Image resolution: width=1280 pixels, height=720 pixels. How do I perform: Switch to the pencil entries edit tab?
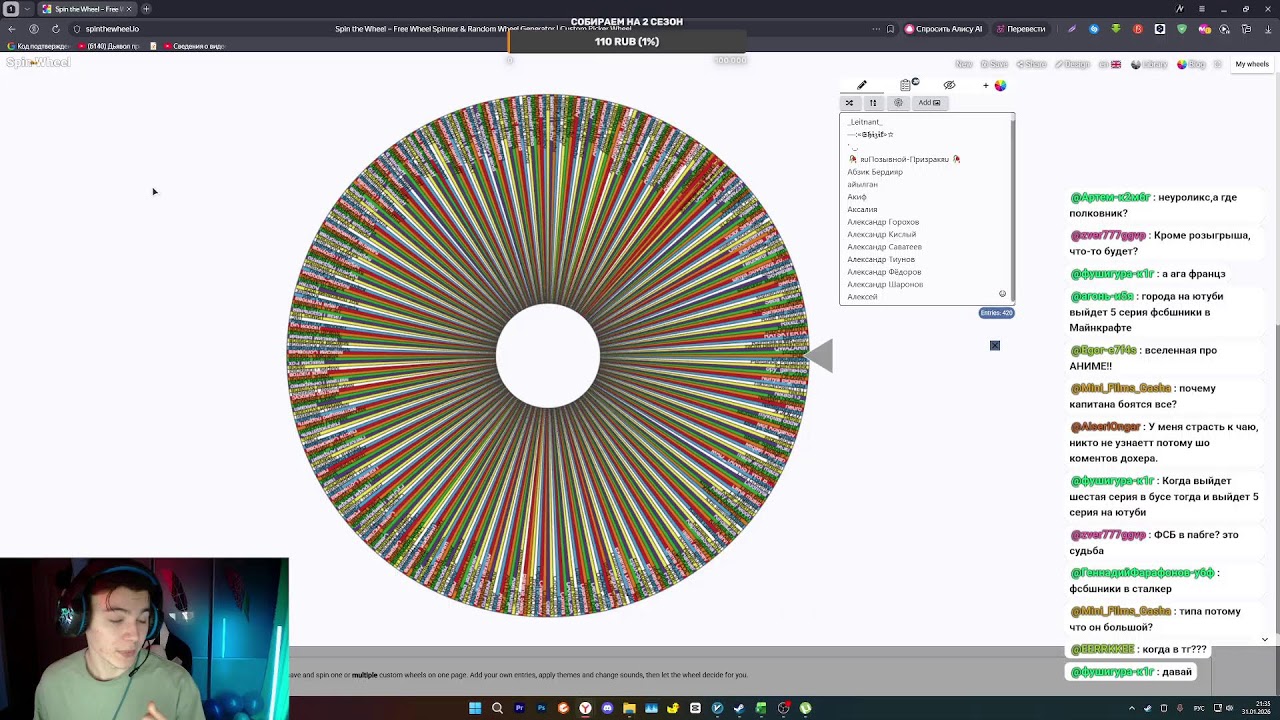(862, 85)
